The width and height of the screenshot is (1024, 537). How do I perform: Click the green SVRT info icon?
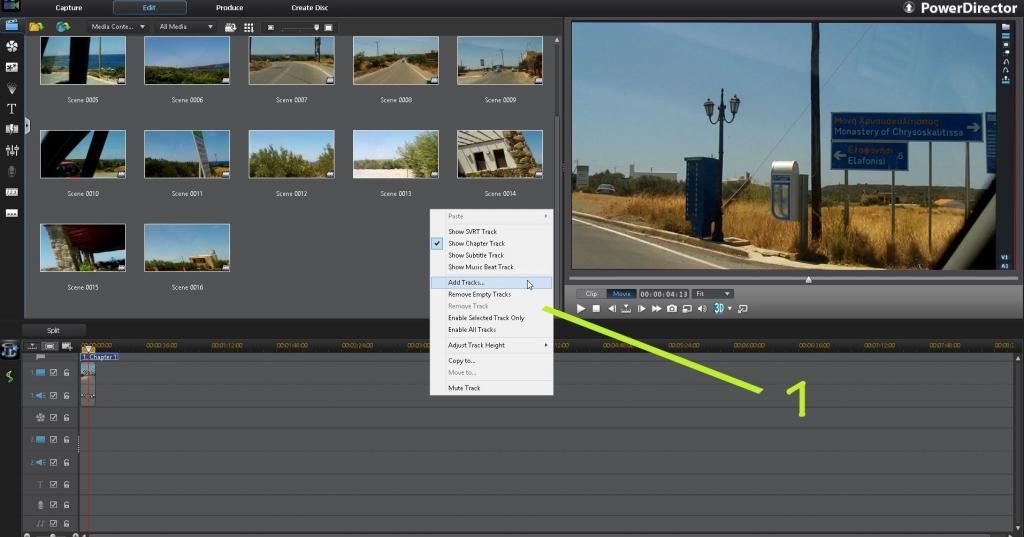9,376
